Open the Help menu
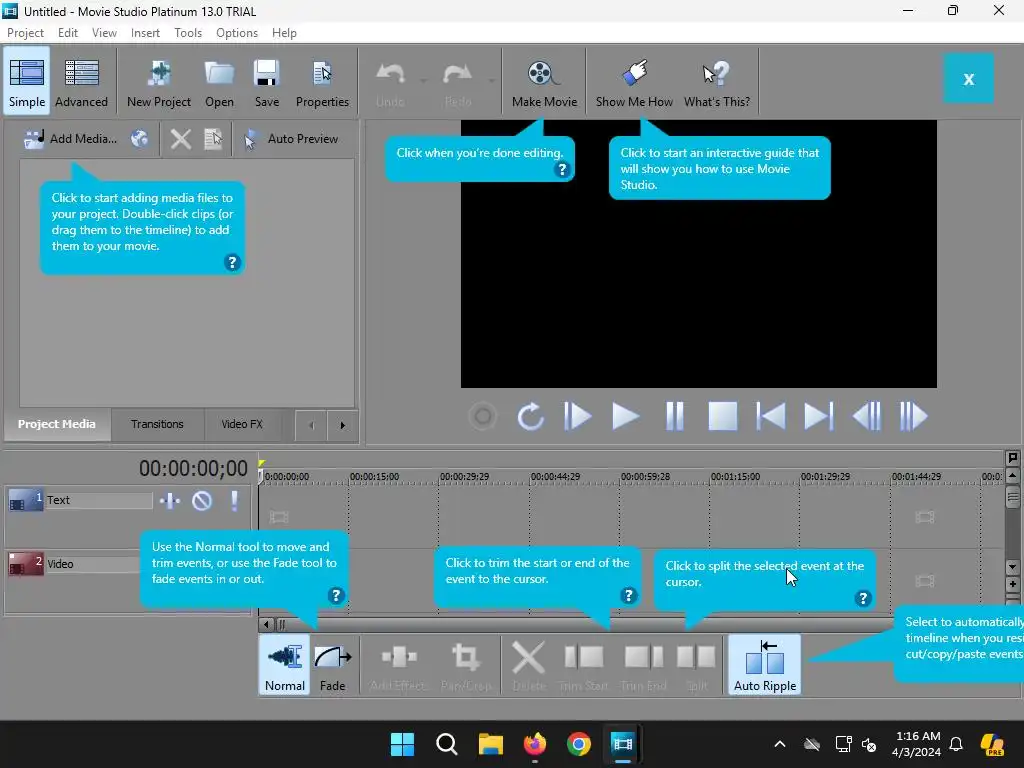Image resolution: width=1024 pixels, height=768 pixels. pyautogui.click(x=284, y=33)
